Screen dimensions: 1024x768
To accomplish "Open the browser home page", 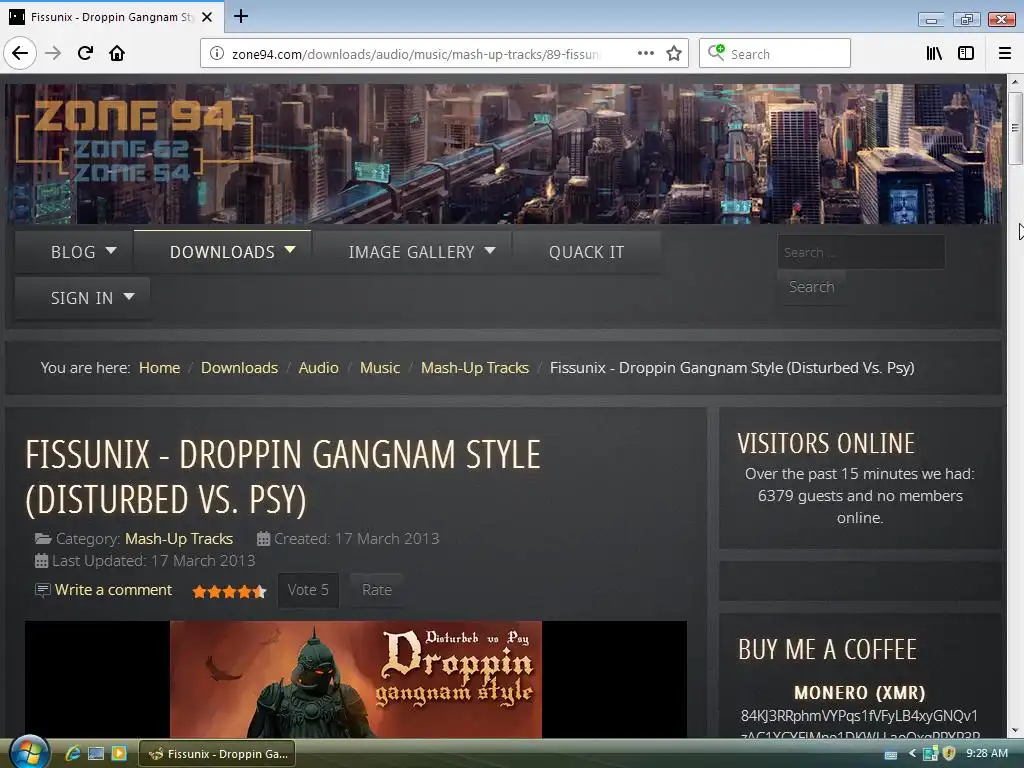I will tap(117, 53).
